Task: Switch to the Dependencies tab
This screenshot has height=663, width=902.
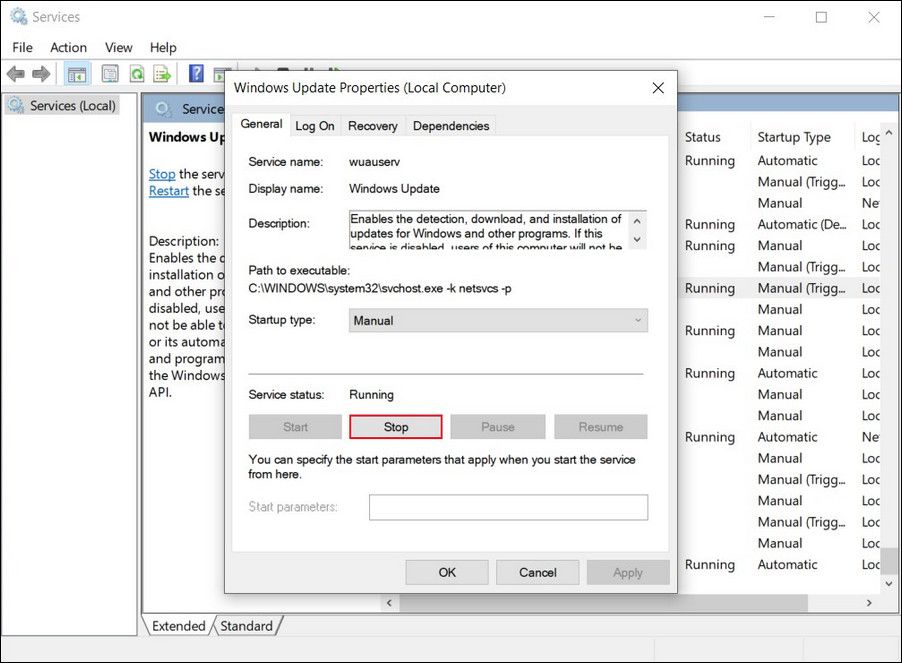Action: [x=451, y=125]
